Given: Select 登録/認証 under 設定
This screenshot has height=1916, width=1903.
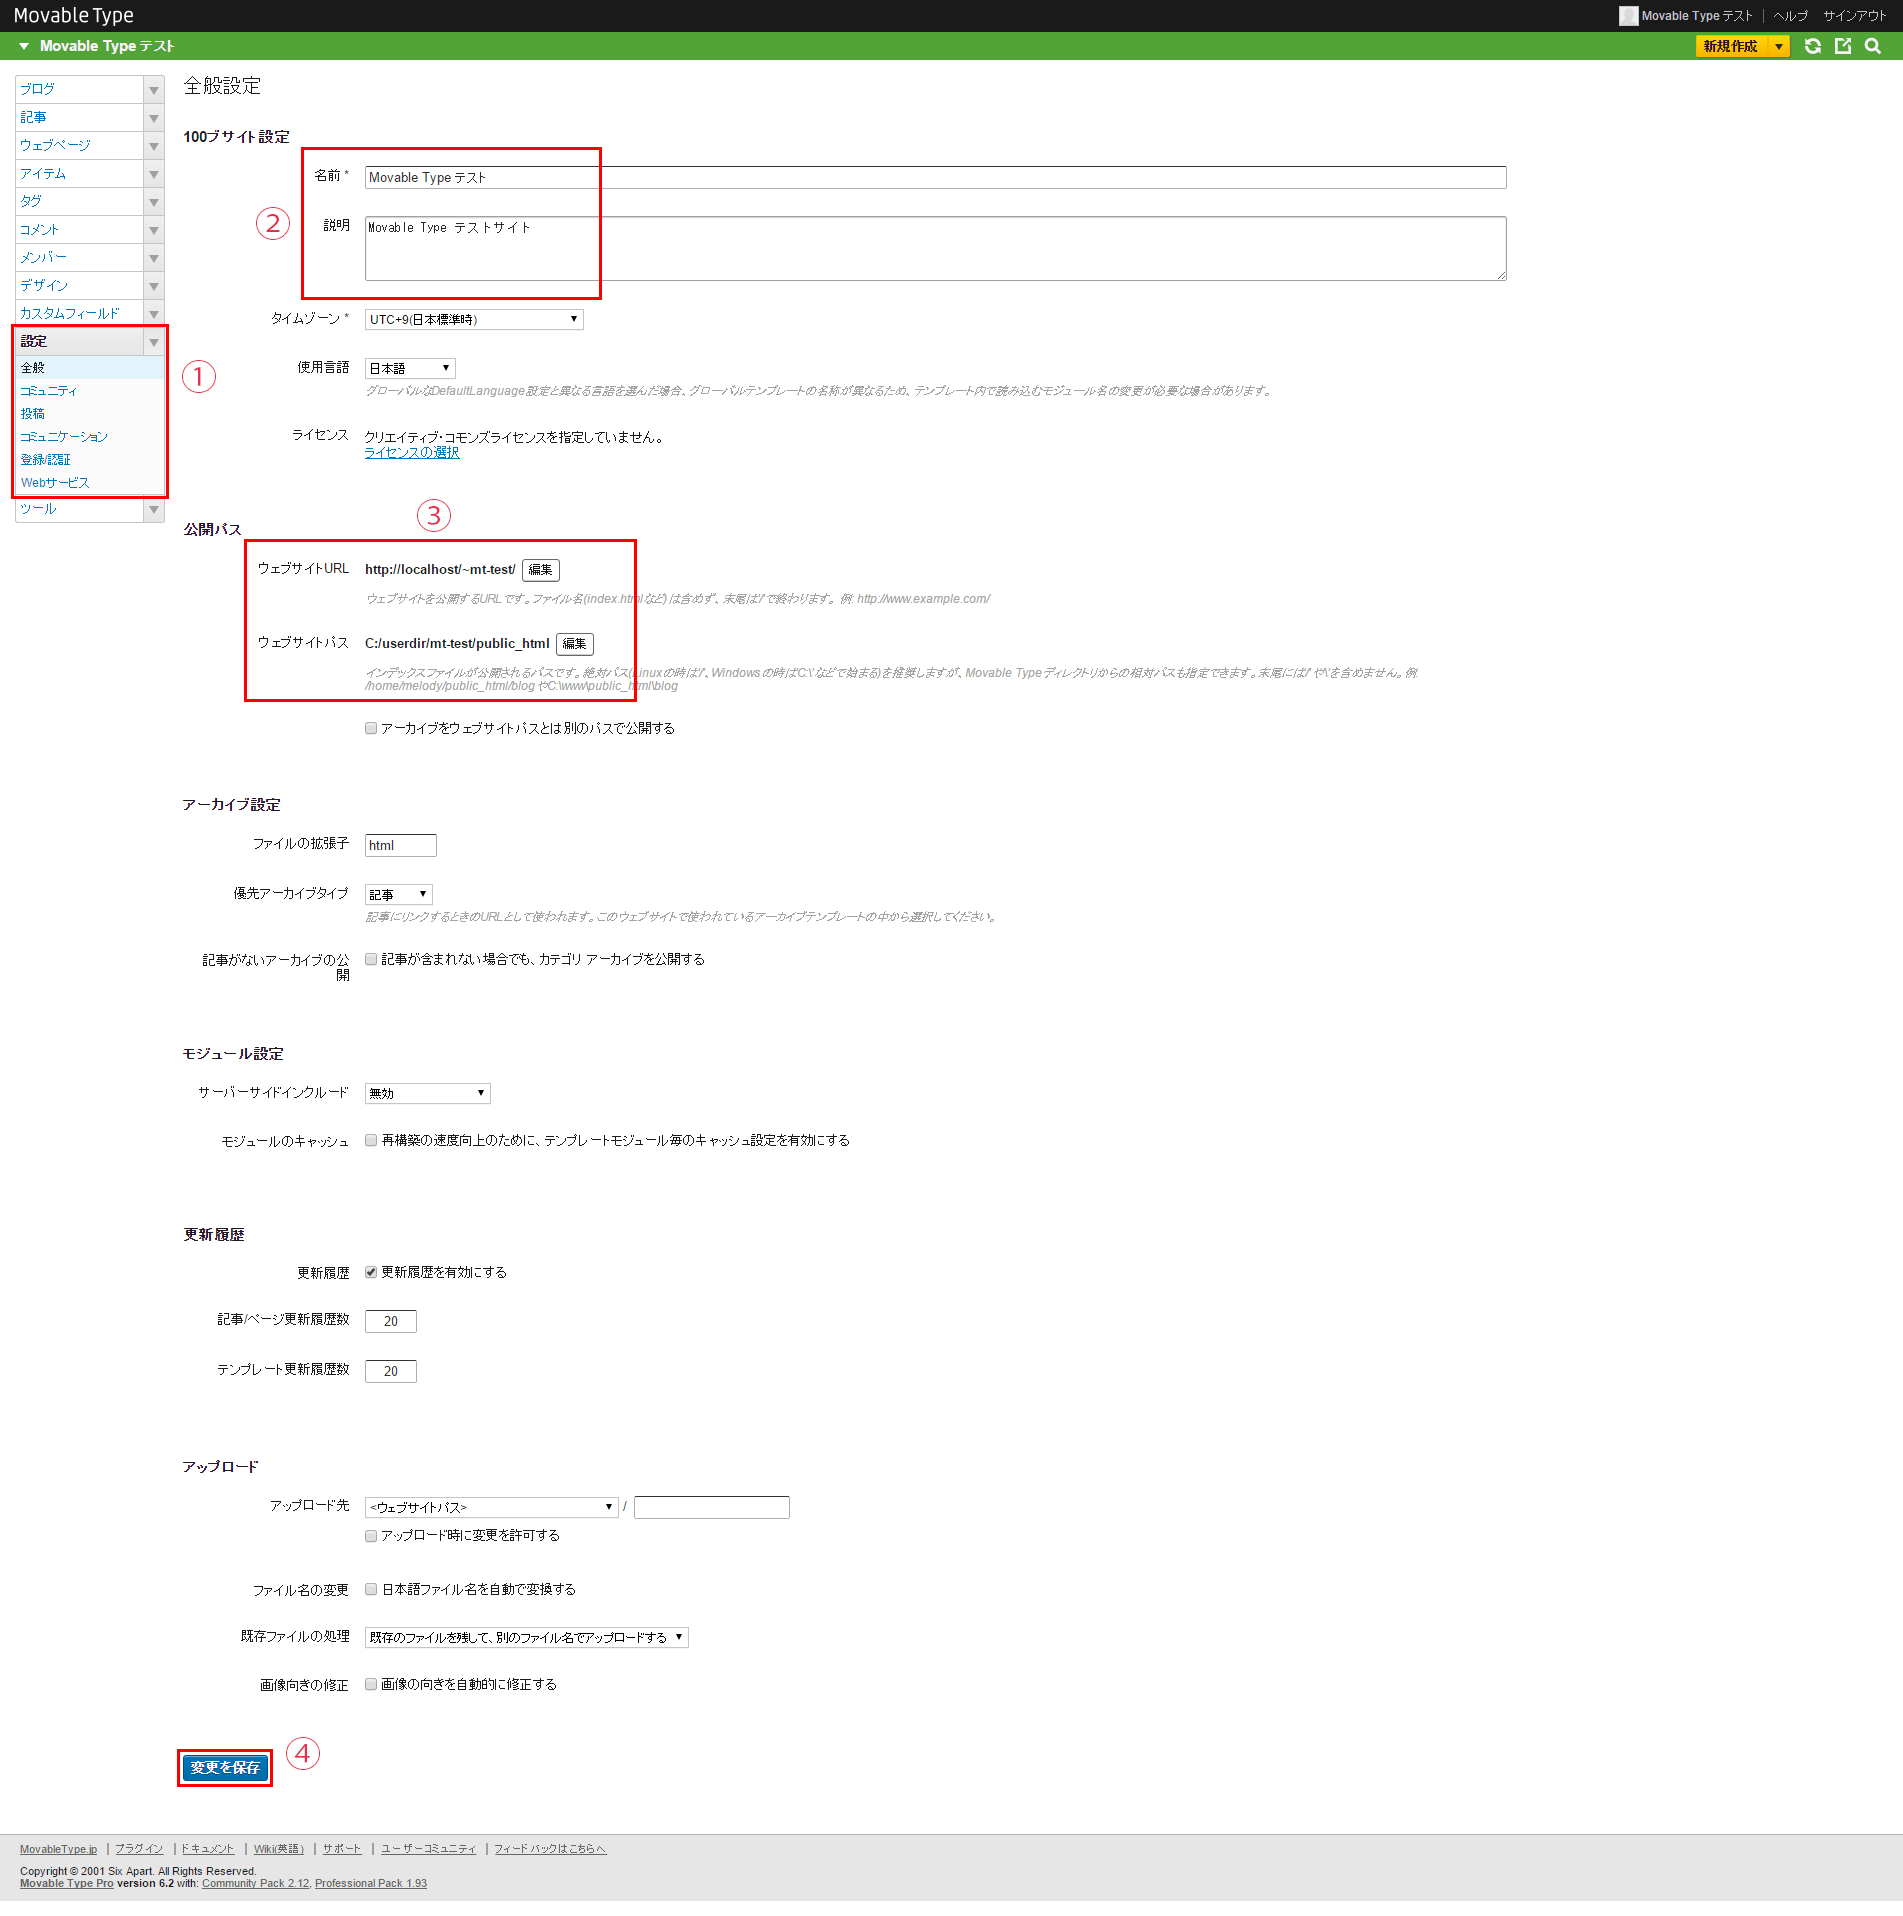Looking at the screenshot, I should click(89, 460).
